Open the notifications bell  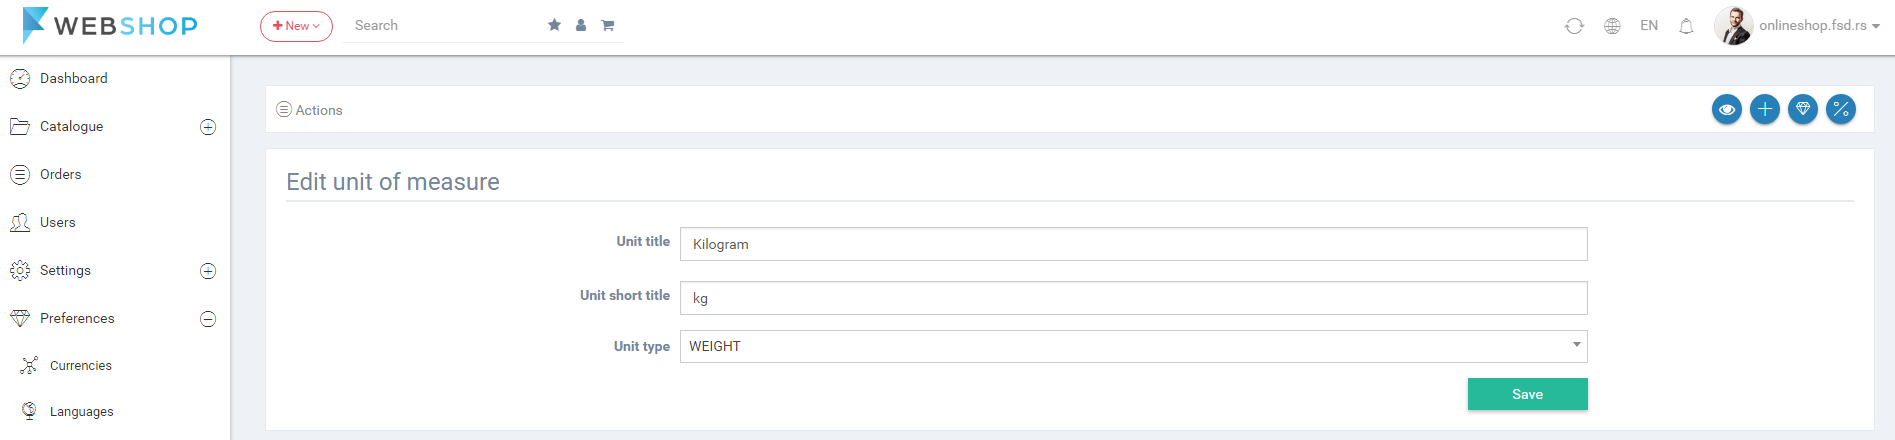coord(1686,26)
